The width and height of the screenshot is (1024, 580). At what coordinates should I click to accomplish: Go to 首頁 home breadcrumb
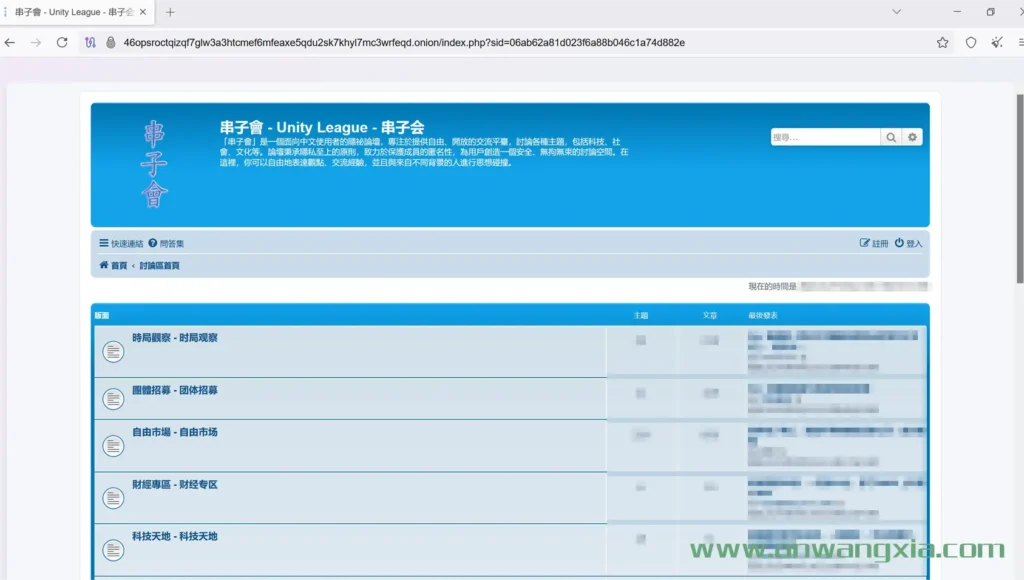coord(113,265)
